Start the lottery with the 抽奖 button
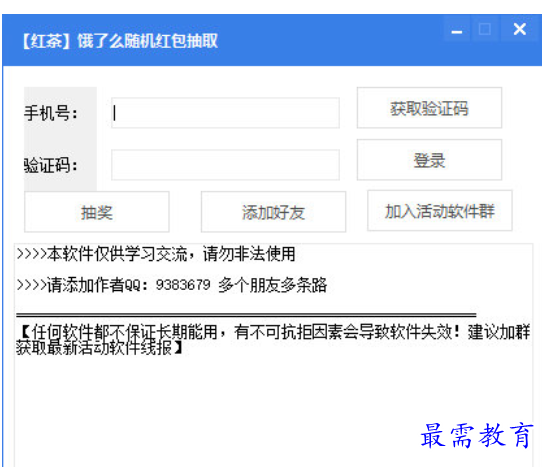Screen dimensions: 542x467 tap(97, 212)
